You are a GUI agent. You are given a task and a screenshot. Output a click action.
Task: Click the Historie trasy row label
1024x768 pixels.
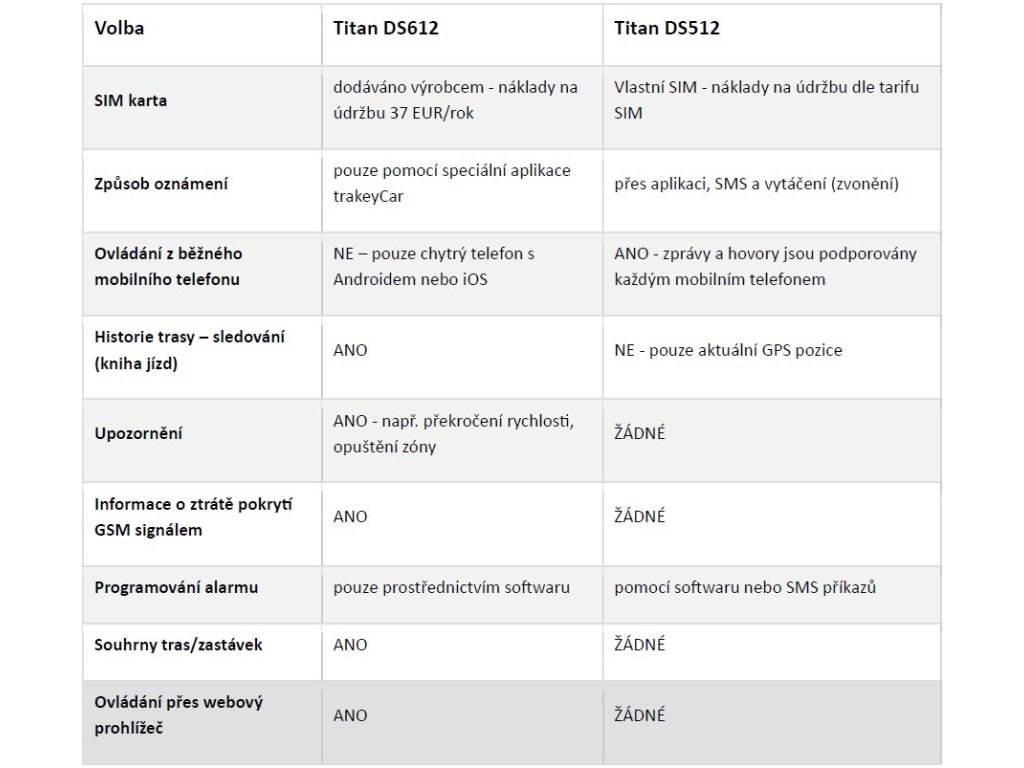point(189,350)
